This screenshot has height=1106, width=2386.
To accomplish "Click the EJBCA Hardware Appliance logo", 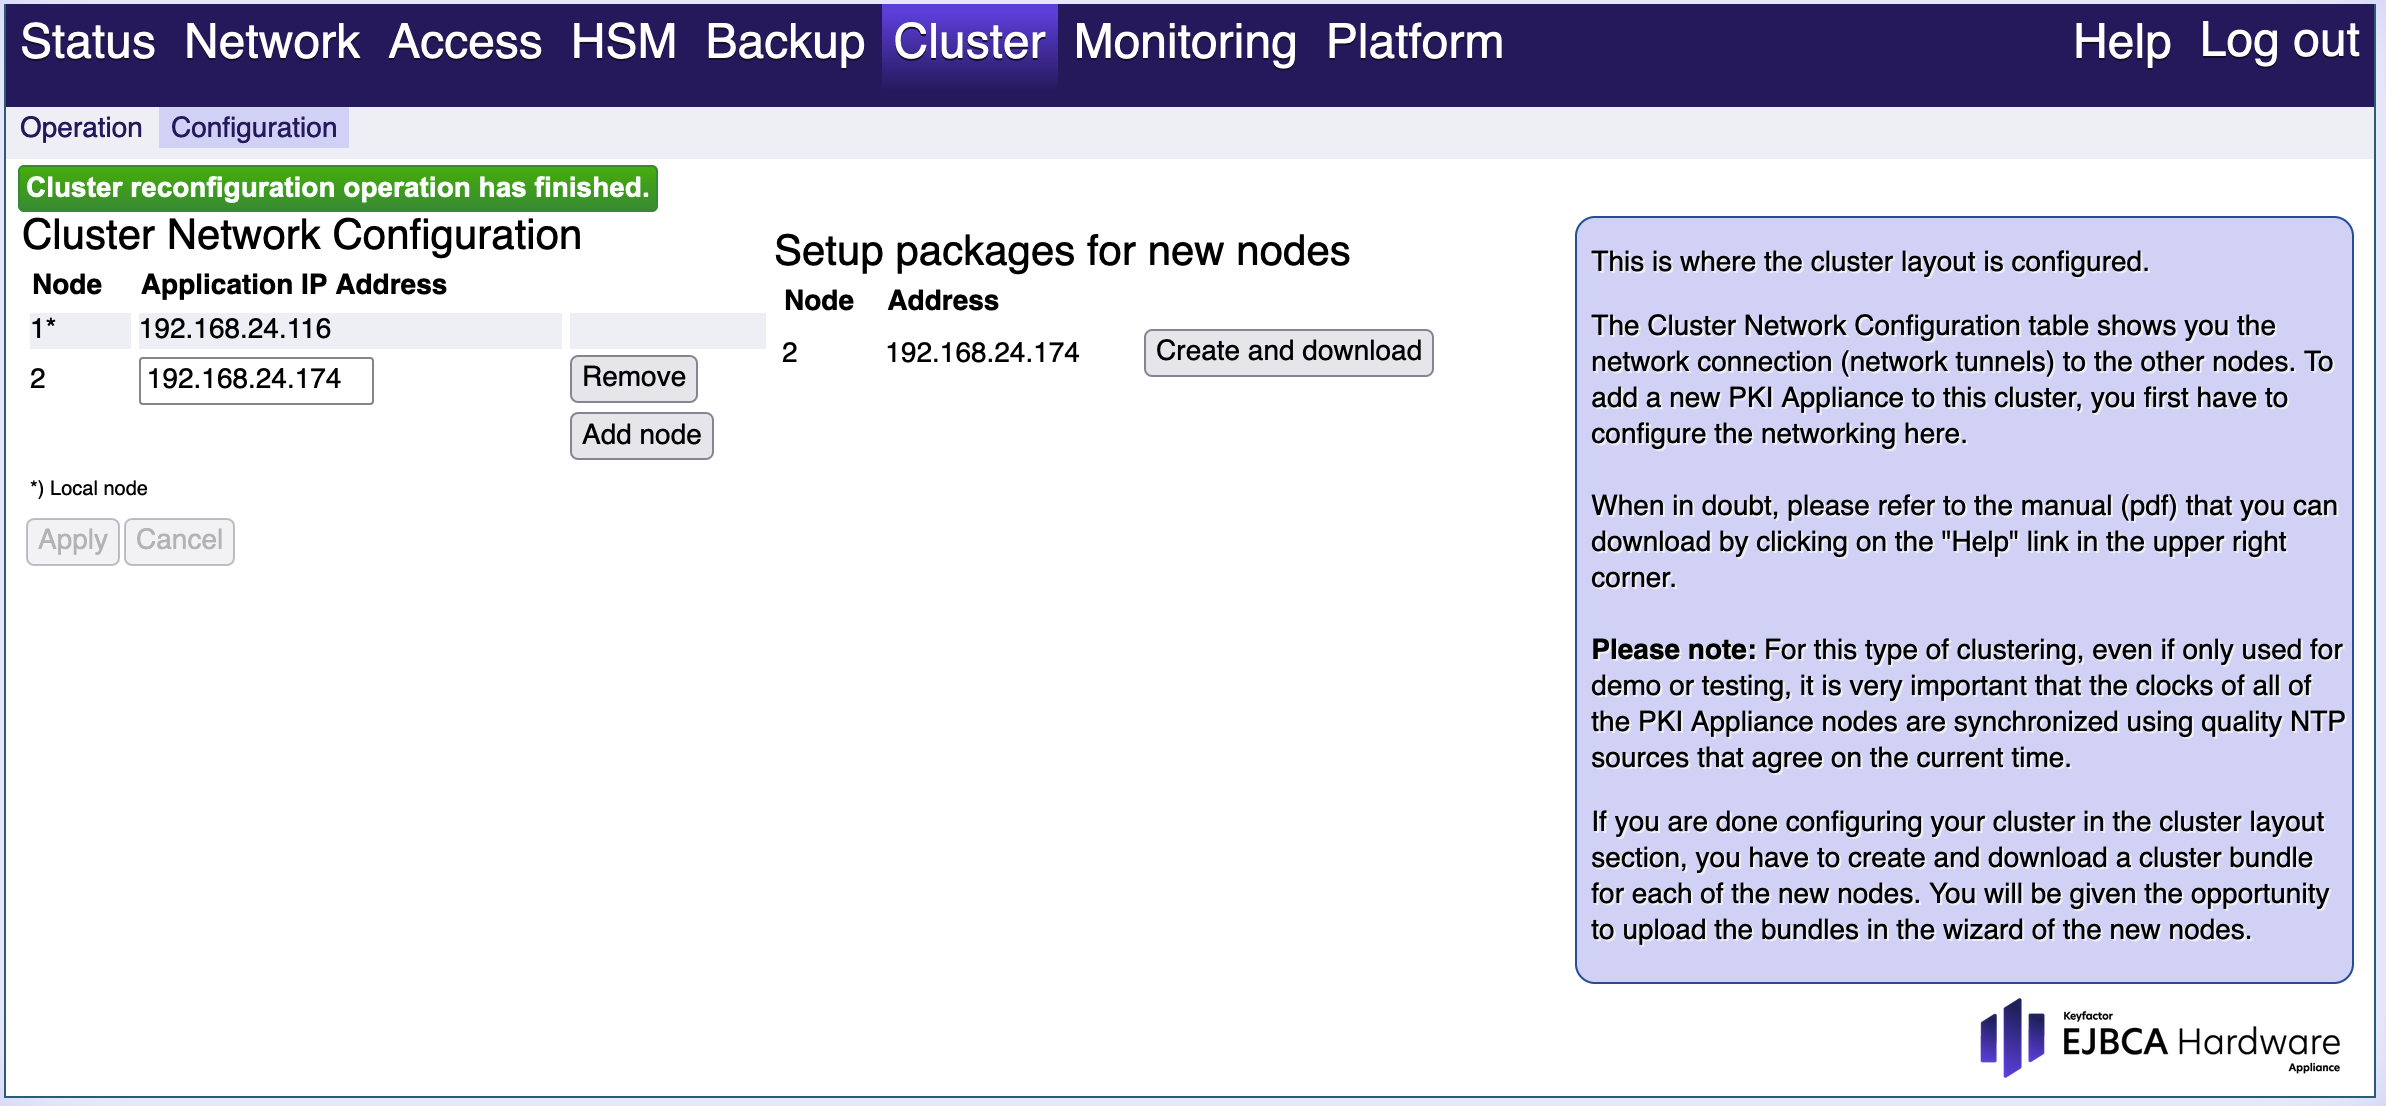I will coord(2160,1039).
